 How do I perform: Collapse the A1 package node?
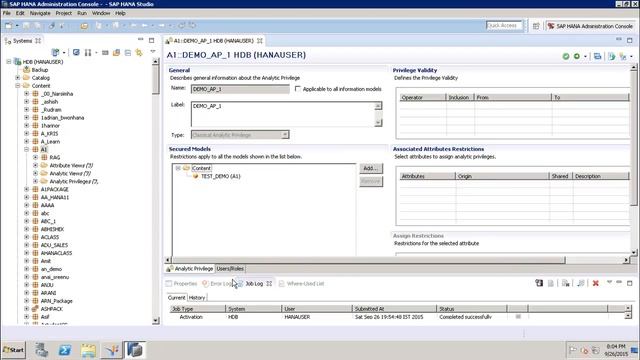[27, 149]
